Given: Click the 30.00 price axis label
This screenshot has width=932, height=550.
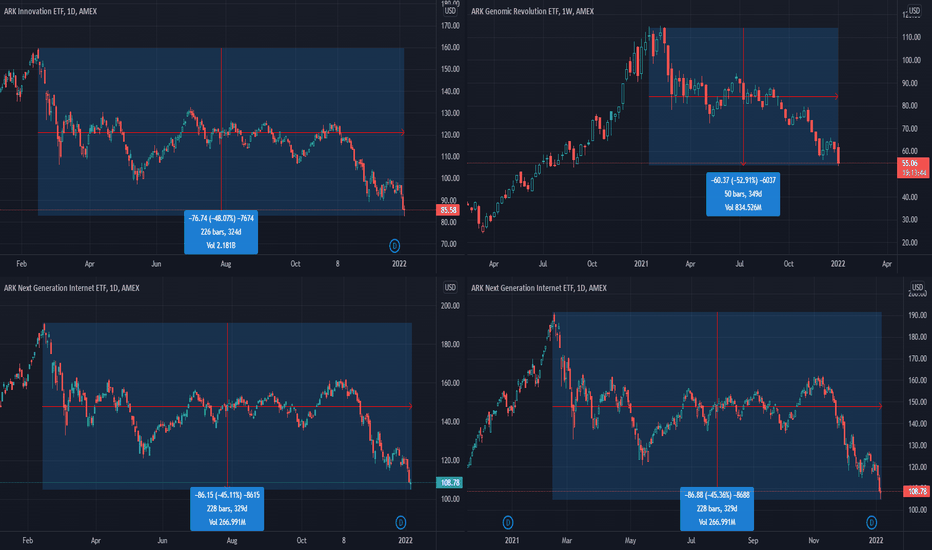Looking at the screenshot, I should tap(910, 219).
